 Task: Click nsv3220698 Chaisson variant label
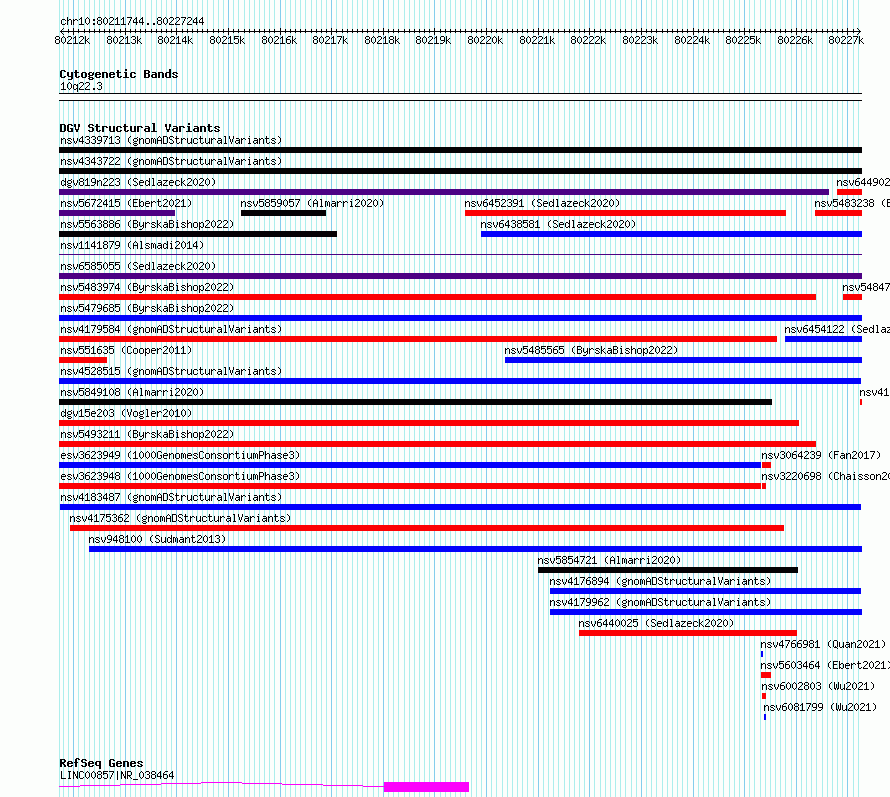tap(825, 476)
